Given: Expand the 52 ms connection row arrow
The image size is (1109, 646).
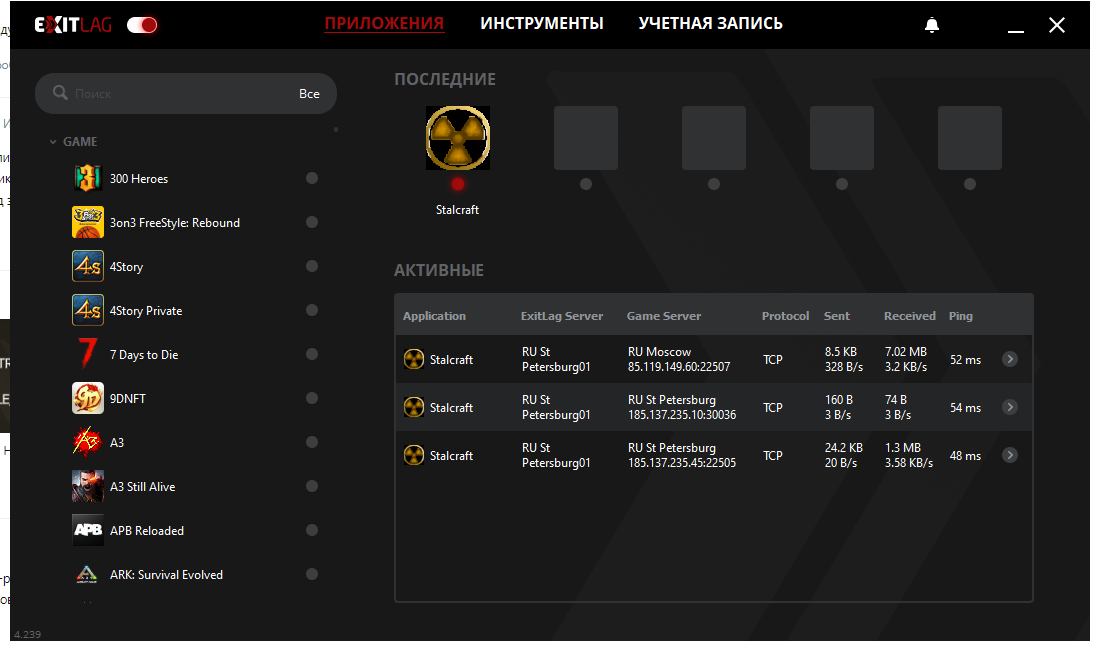Looking at the screenshot, I should coord(1010,359).
